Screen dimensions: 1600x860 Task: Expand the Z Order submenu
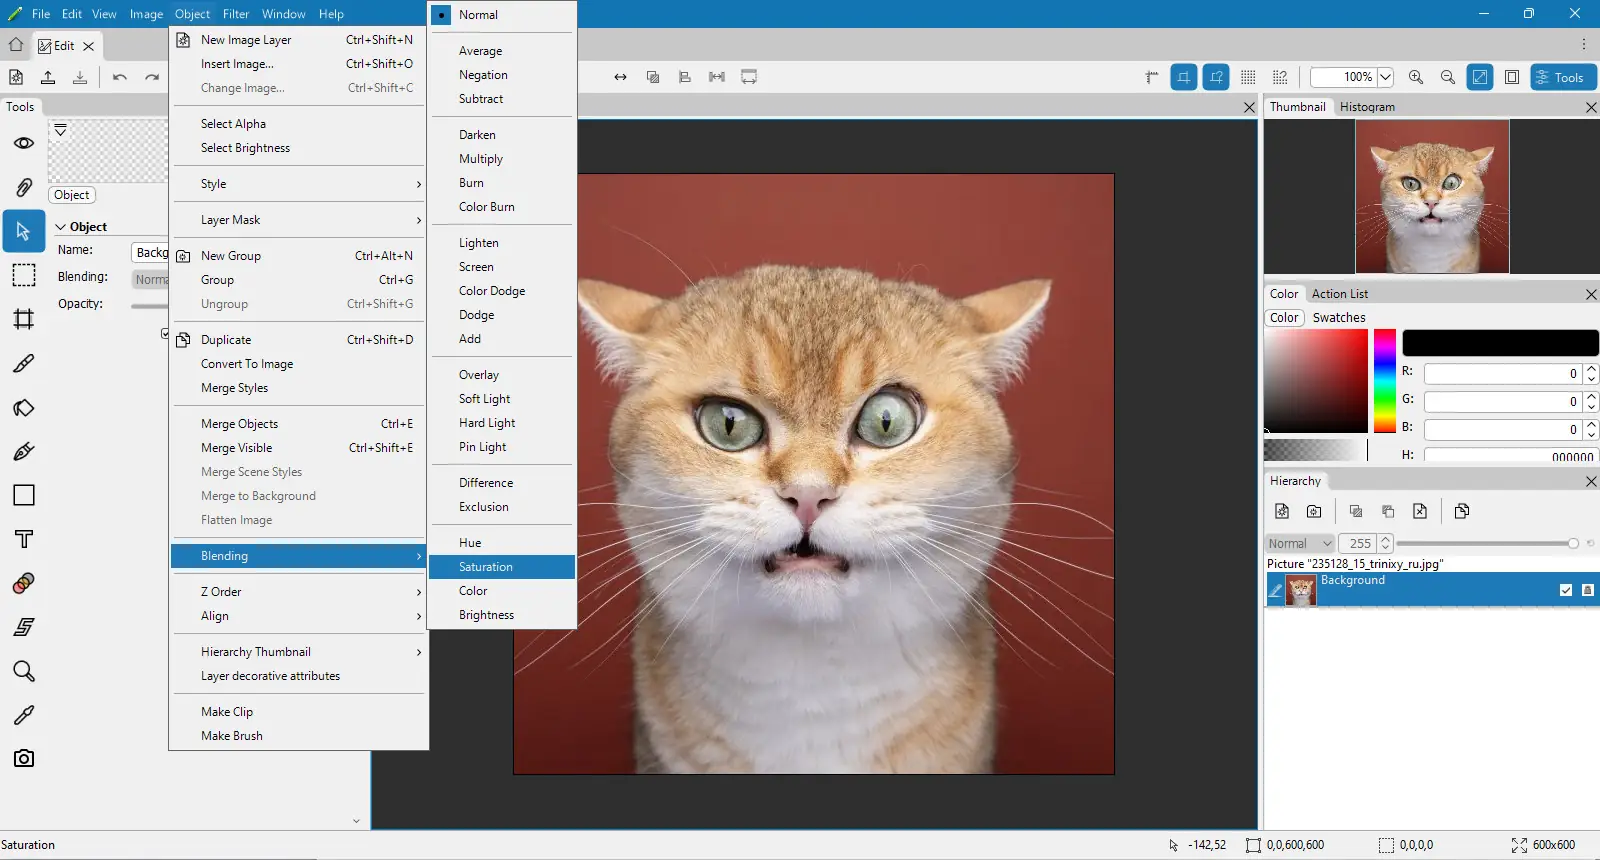click(x=298, y=592)
